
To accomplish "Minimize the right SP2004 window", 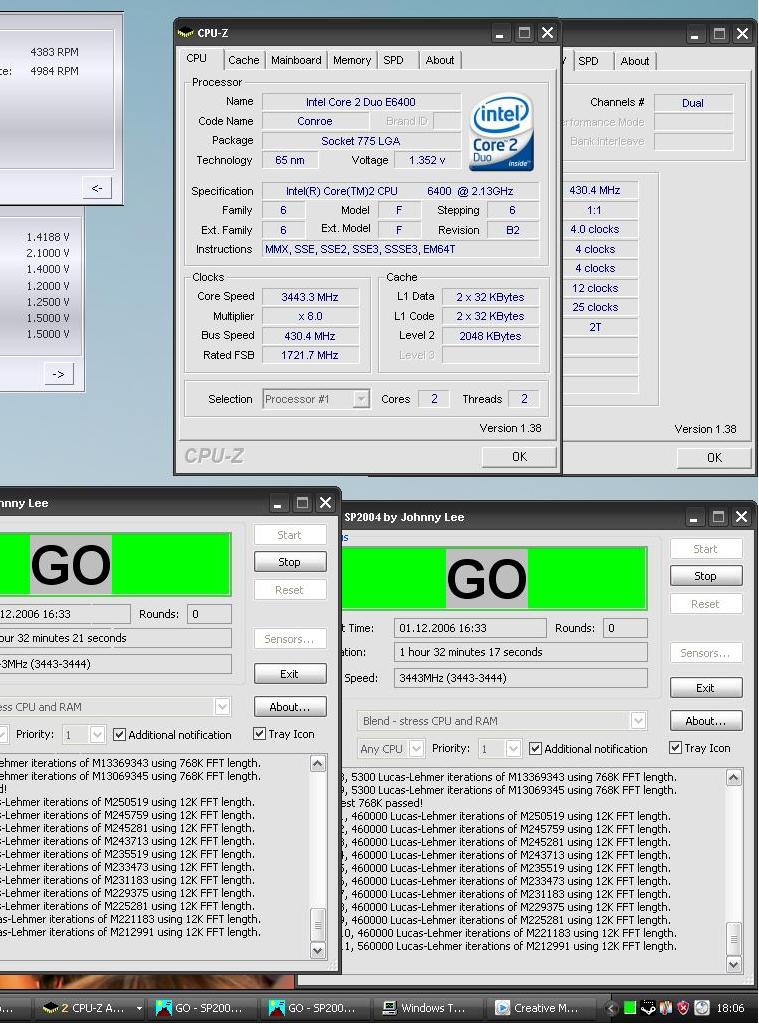I will 694,517.
